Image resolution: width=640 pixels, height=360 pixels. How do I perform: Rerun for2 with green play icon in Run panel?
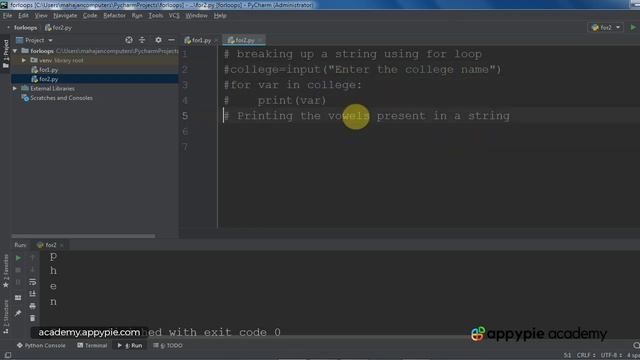coord(18,258)
